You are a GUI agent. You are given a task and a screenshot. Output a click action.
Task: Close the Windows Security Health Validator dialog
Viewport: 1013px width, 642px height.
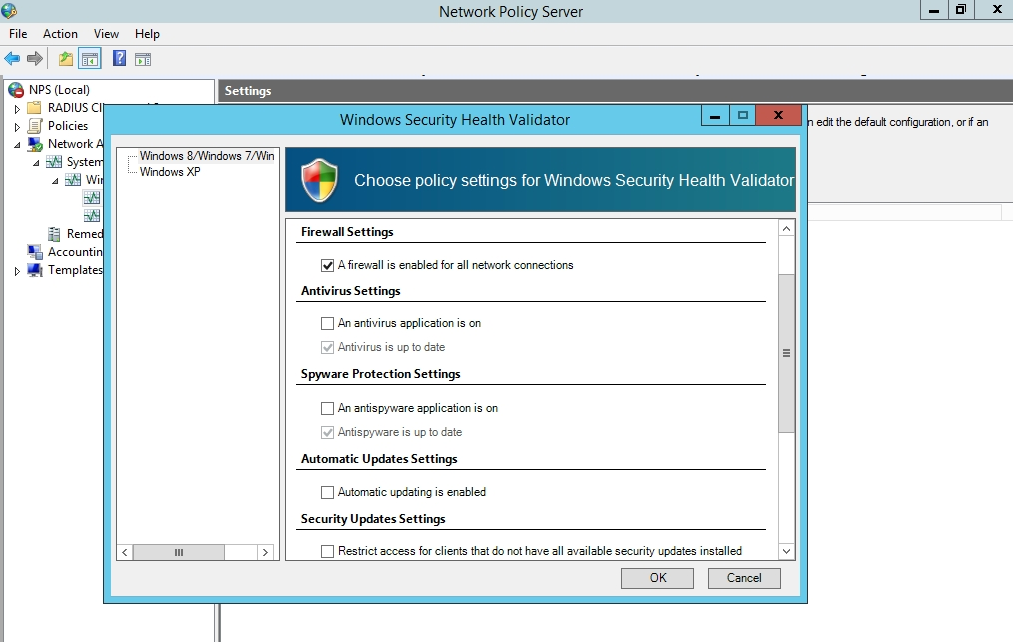pos(778,115)
